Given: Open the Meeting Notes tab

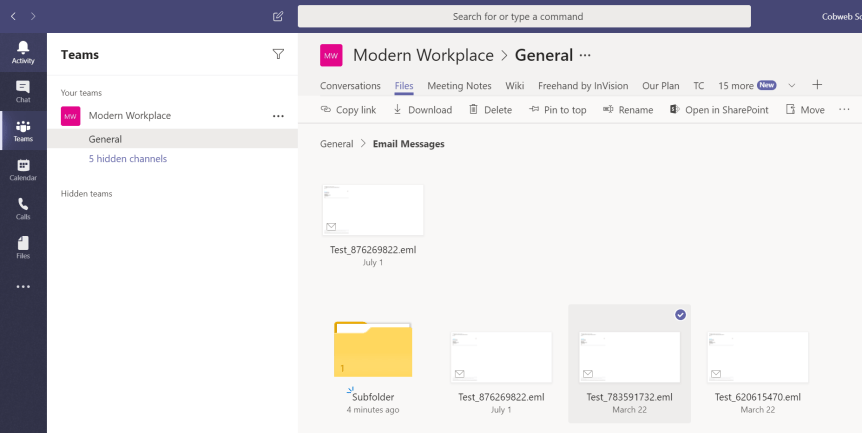Looking at the screenshot, I should pos(459,86).
